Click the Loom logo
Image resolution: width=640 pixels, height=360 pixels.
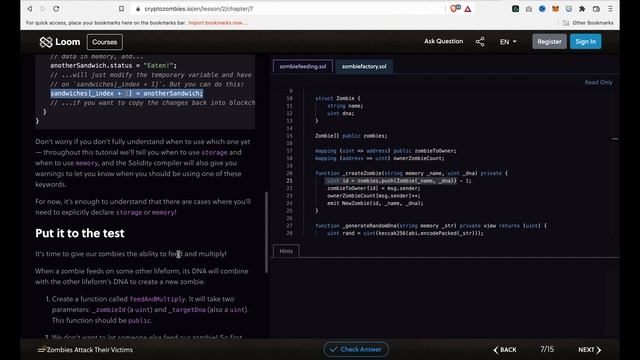(60, 42)
